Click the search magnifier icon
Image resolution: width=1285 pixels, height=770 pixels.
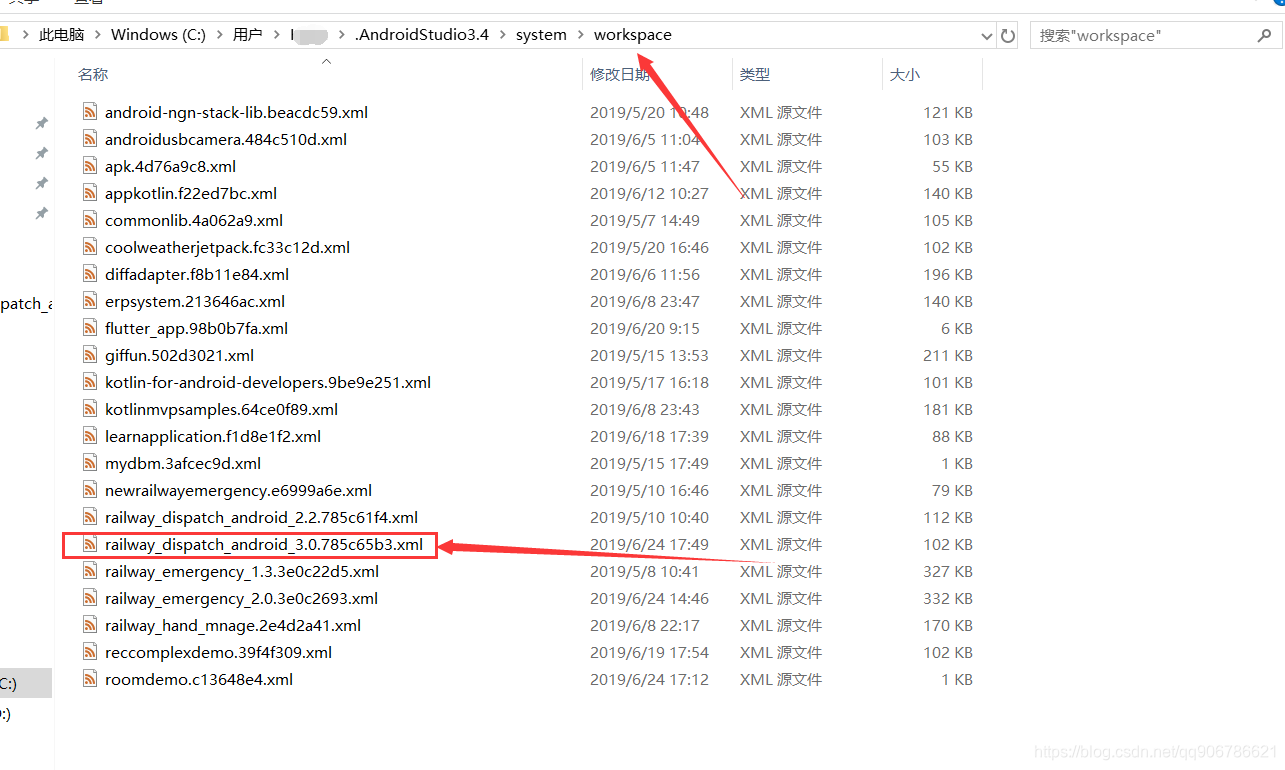1264,35
